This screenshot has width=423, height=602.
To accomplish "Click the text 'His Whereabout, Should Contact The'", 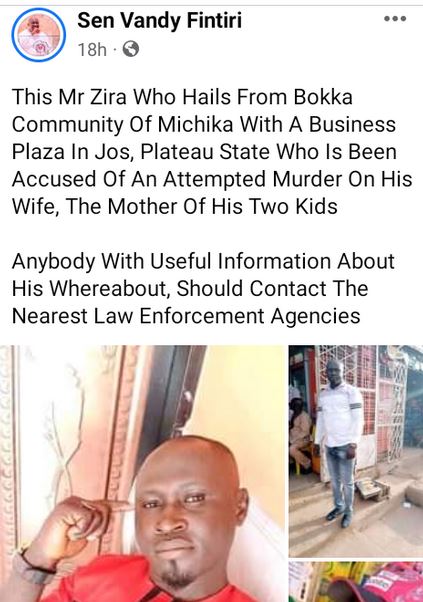I will pyautogui.click(x=190, y=289).
